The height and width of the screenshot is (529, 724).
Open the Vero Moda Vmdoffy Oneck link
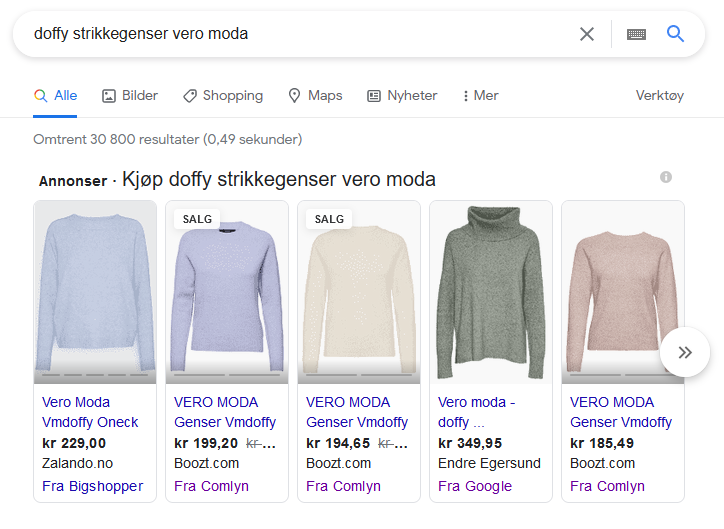pyautogui.click(x=90, y=412)
